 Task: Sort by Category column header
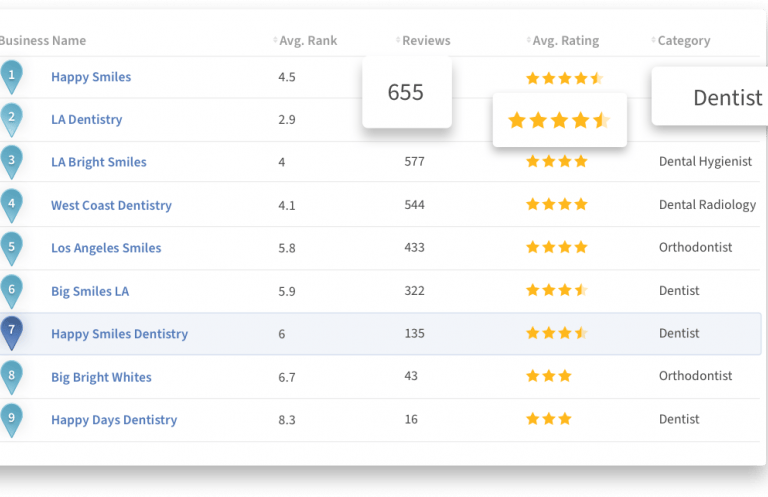pos(683,41)
